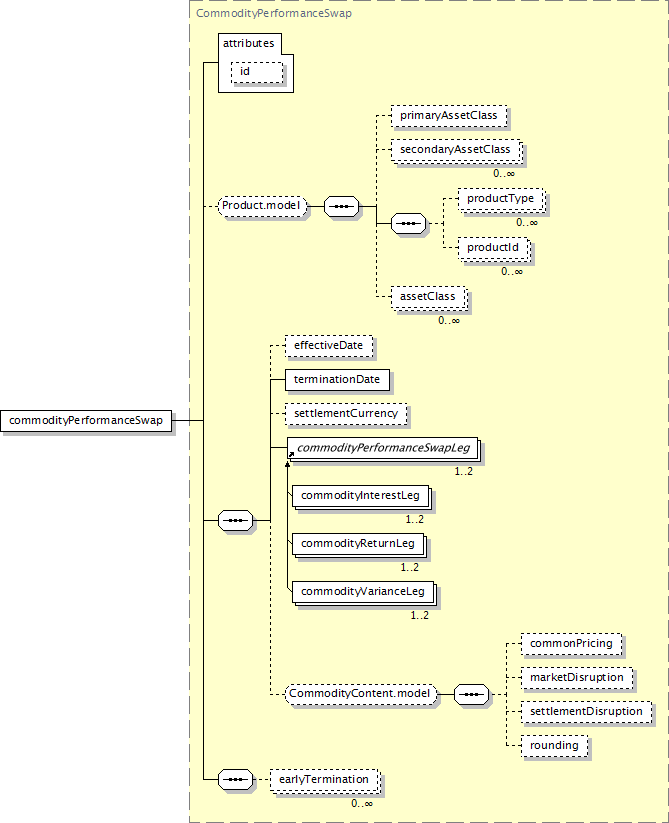Screen dimensions: 669x823
Task: Select the assetClass element
Action: 429,298
